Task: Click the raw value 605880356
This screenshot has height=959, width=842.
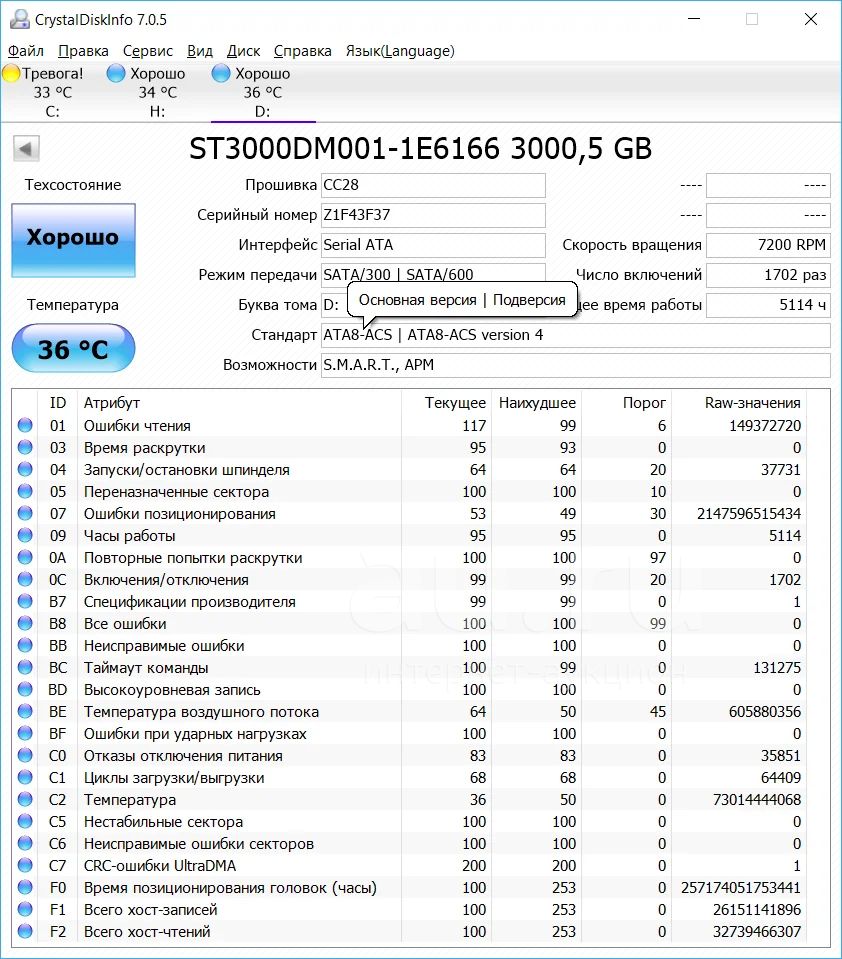Action: pyautogui.click(x=765, y=712)
